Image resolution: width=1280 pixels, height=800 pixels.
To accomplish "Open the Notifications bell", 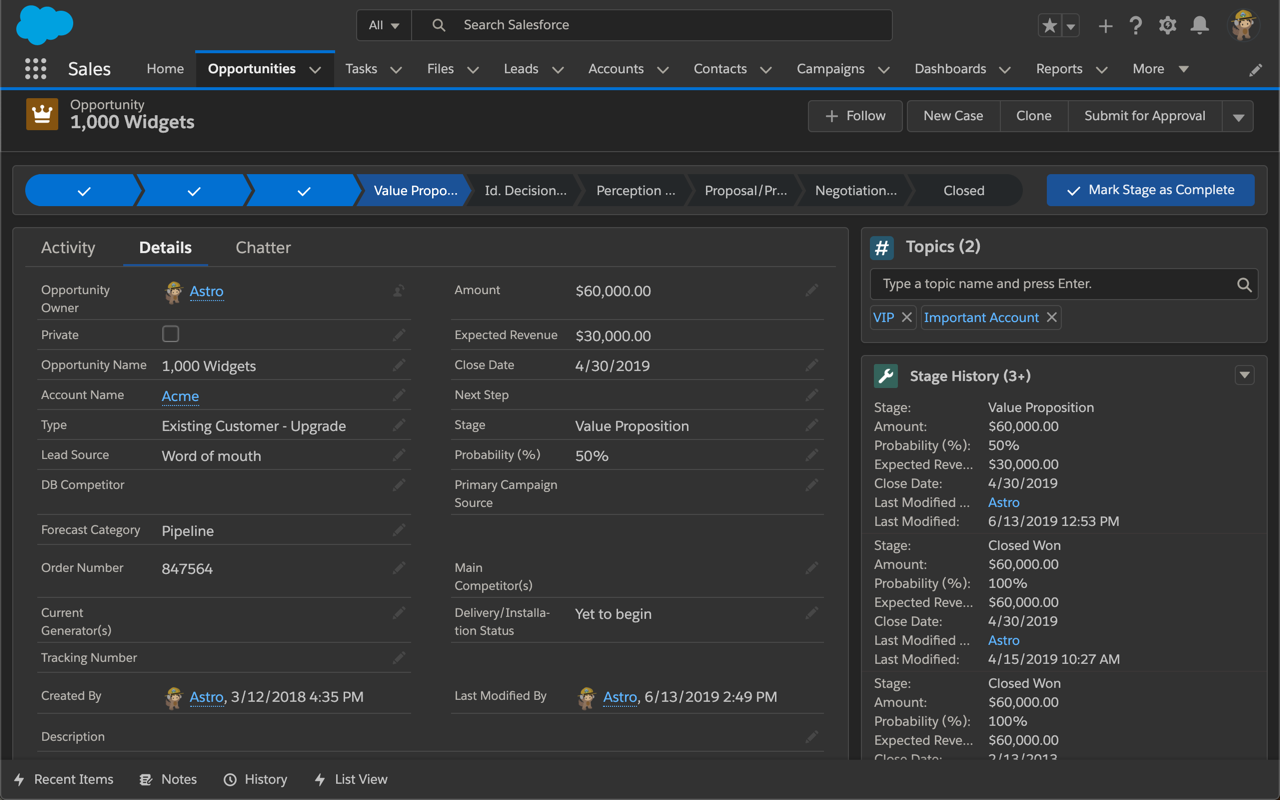I will tap(1200, 26).
